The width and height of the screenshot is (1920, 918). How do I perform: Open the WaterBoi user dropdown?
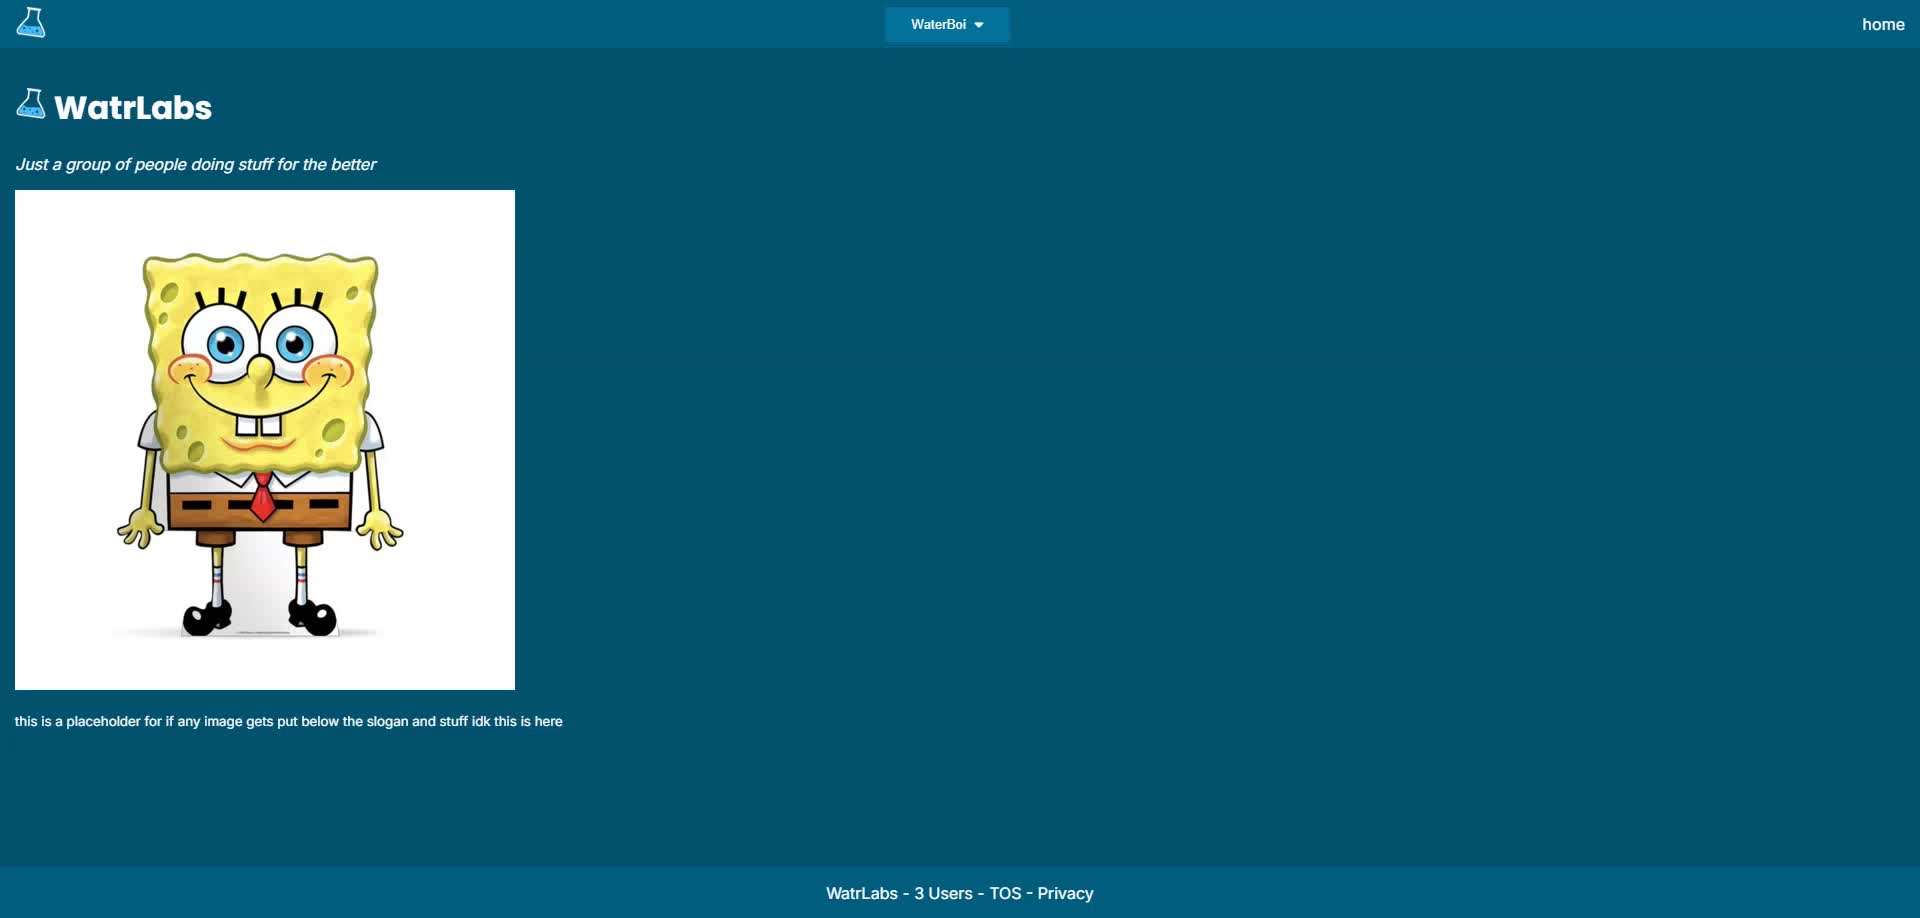tap(947, 25)
